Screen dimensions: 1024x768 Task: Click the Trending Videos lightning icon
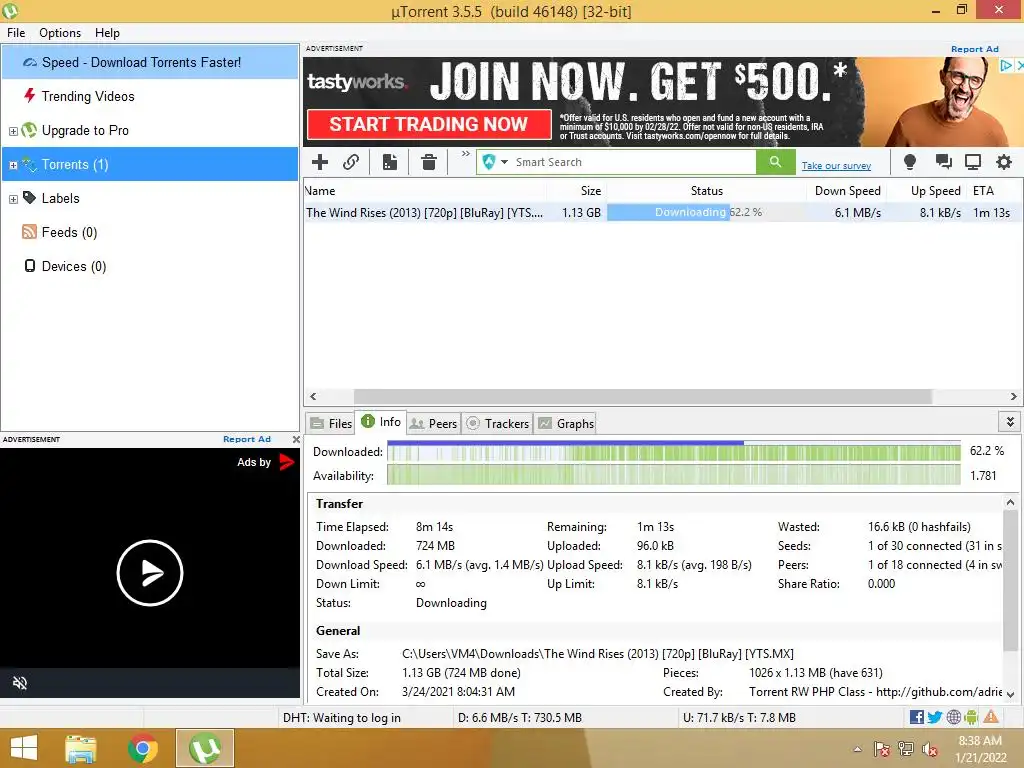coord(29,96)
